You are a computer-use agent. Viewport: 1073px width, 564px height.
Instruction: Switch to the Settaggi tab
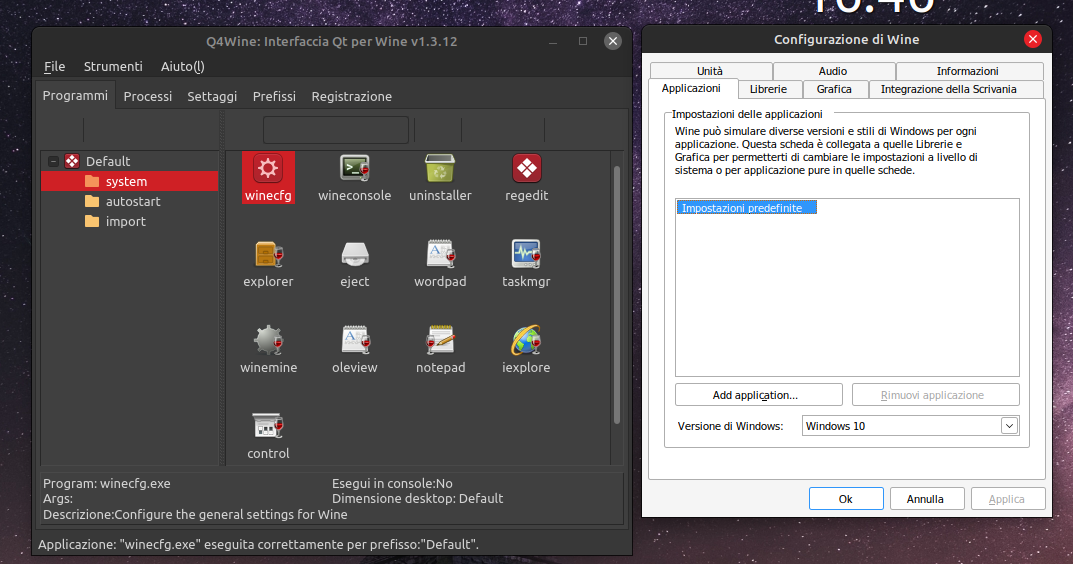(212, 97)
